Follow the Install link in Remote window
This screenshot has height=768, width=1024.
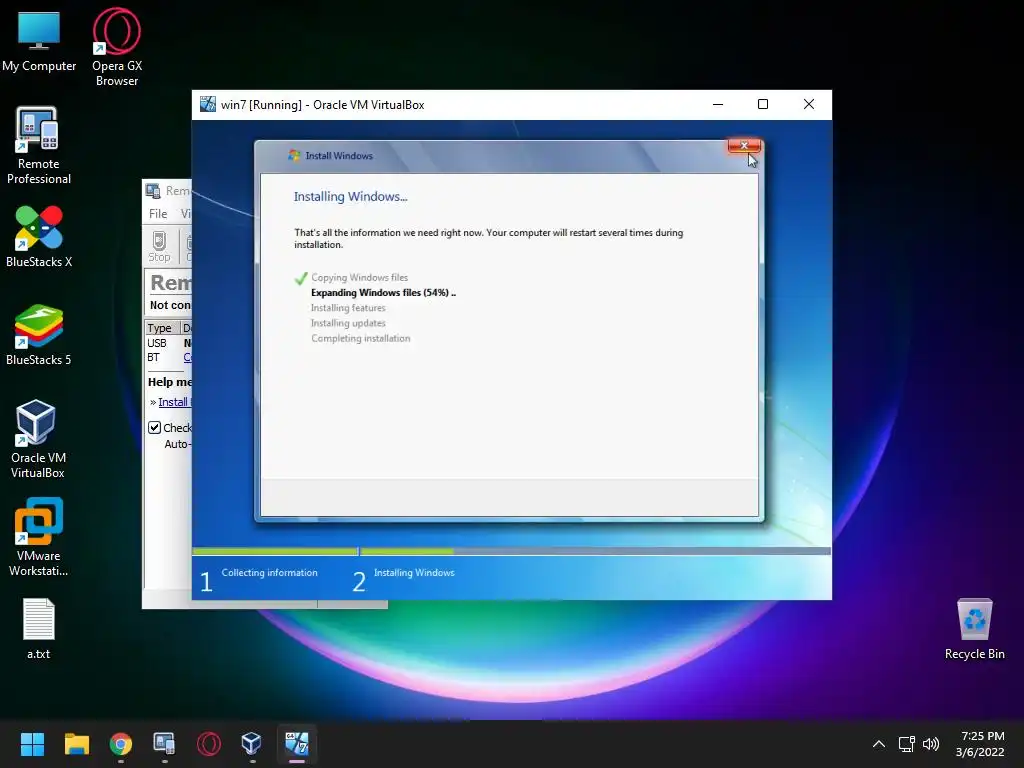[x=174, y=402]
